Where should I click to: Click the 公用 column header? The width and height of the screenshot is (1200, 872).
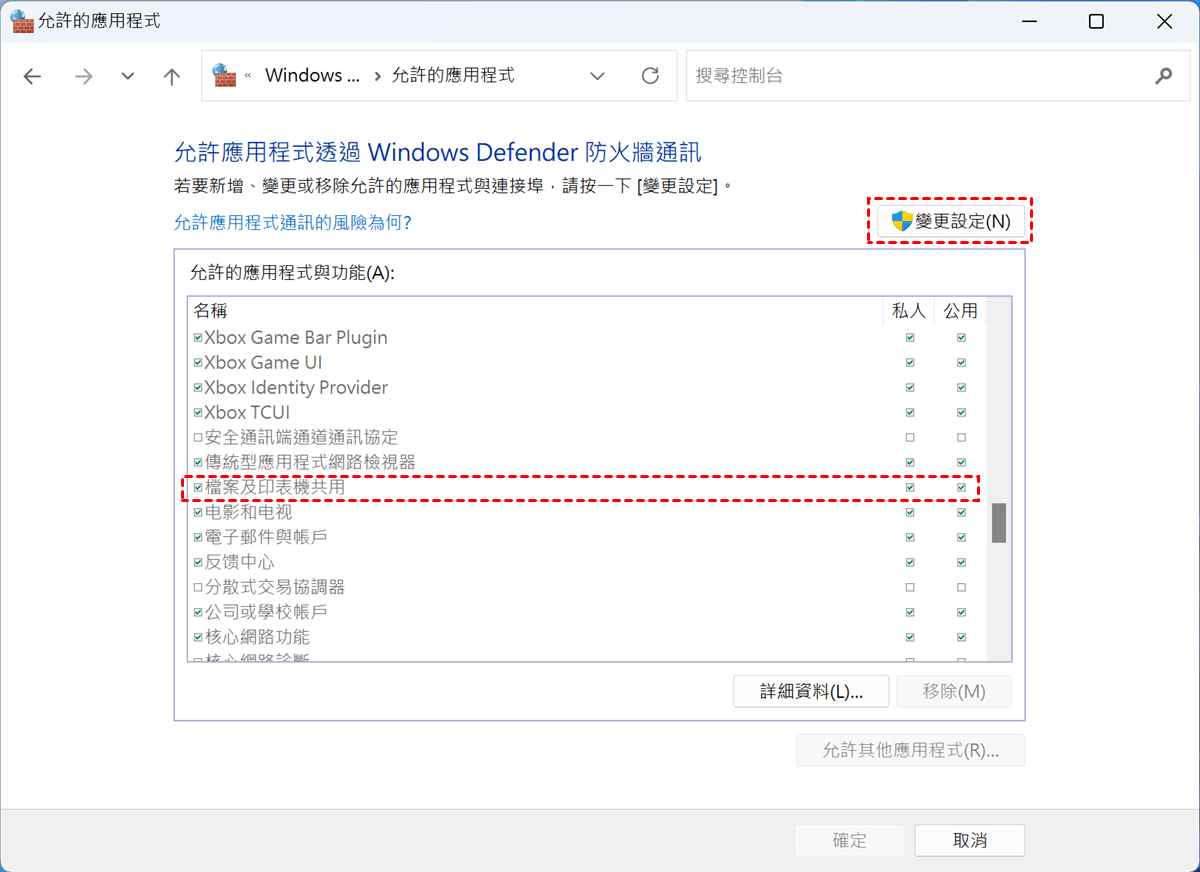coord(960,311)
